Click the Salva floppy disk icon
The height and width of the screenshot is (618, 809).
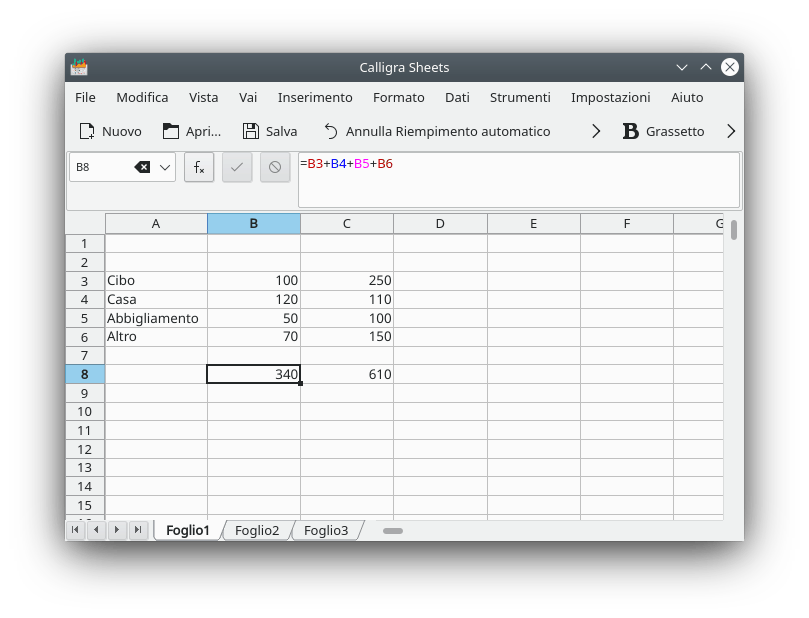coord(251,131)
